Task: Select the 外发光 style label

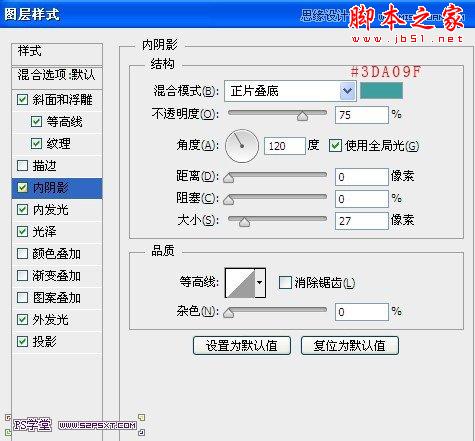Action: click(x=50, y=320)
